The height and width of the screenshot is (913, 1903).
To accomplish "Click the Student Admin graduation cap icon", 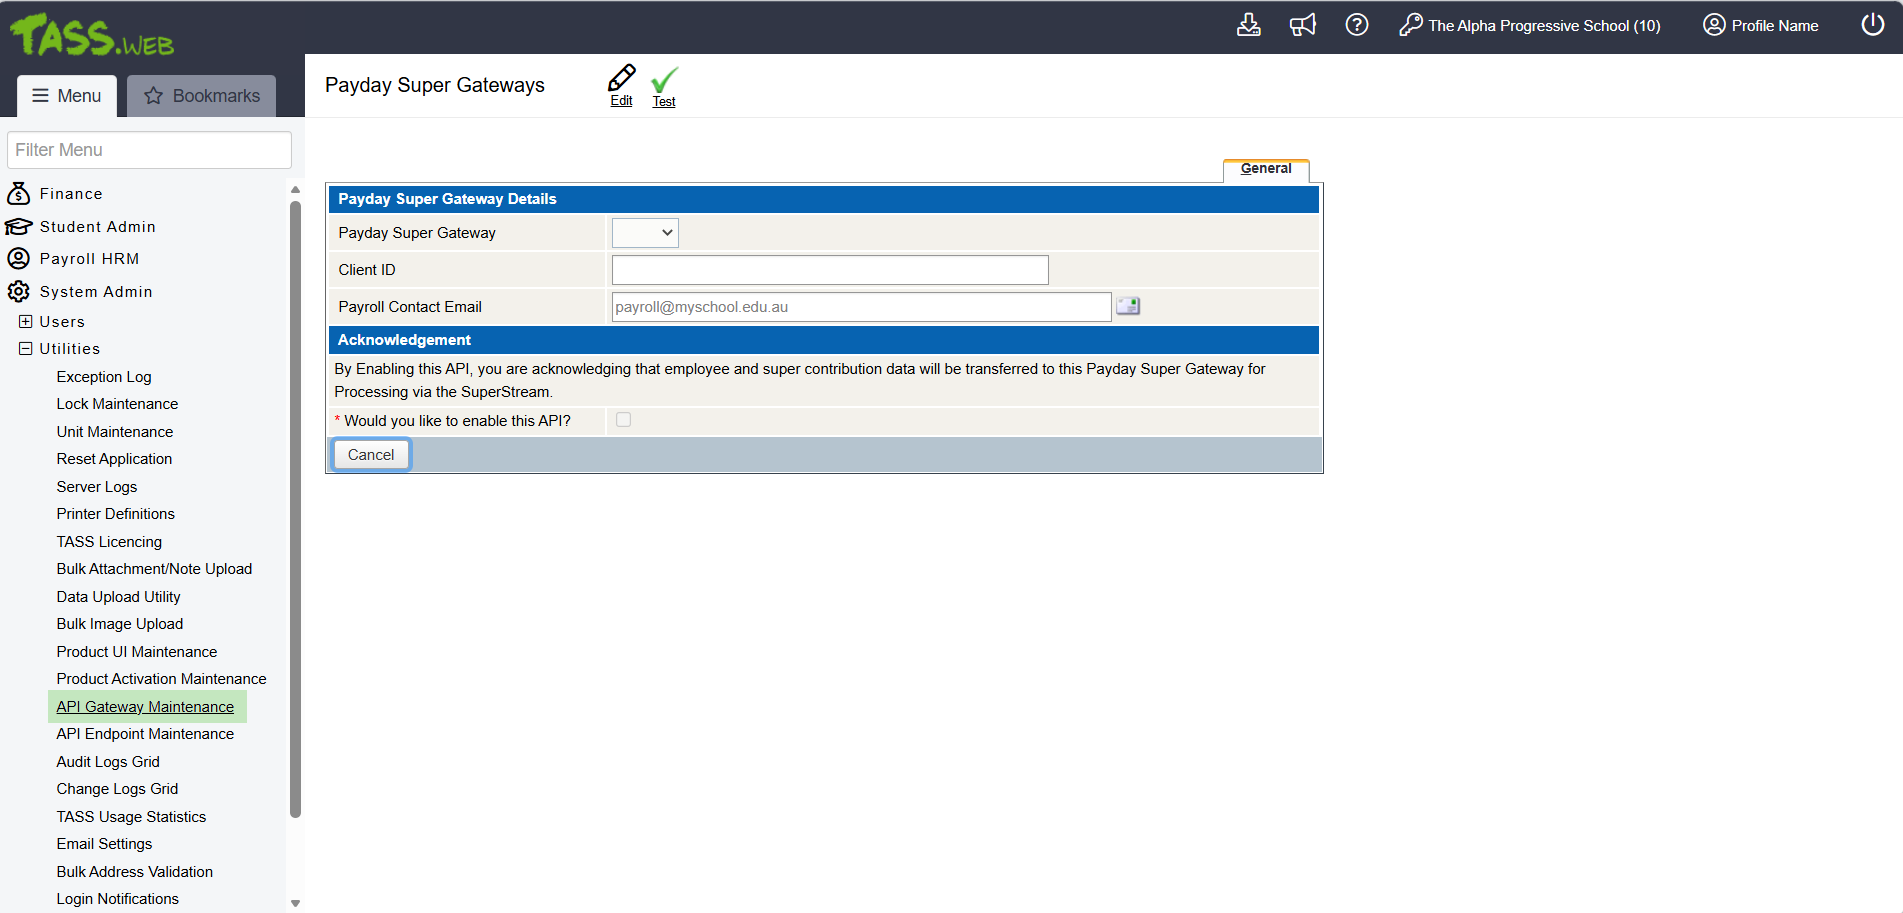I will tap(19, 226).
